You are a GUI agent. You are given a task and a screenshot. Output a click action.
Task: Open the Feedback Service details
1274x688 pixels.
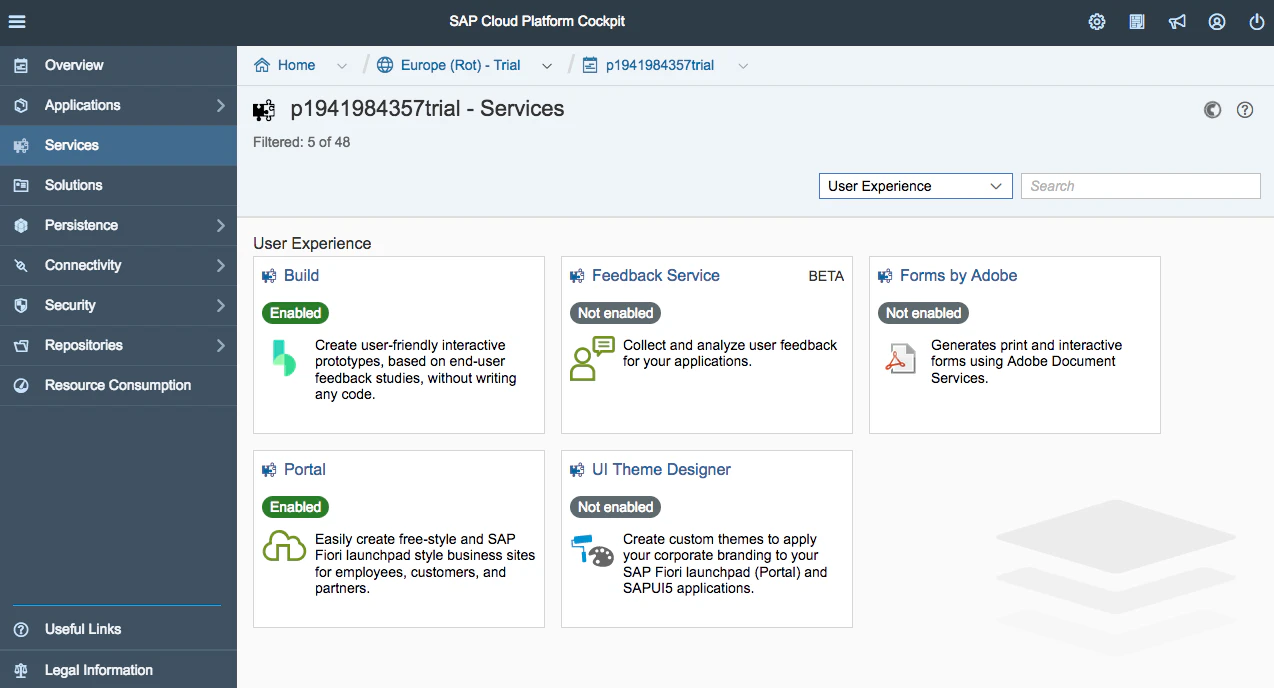(655, 275)
